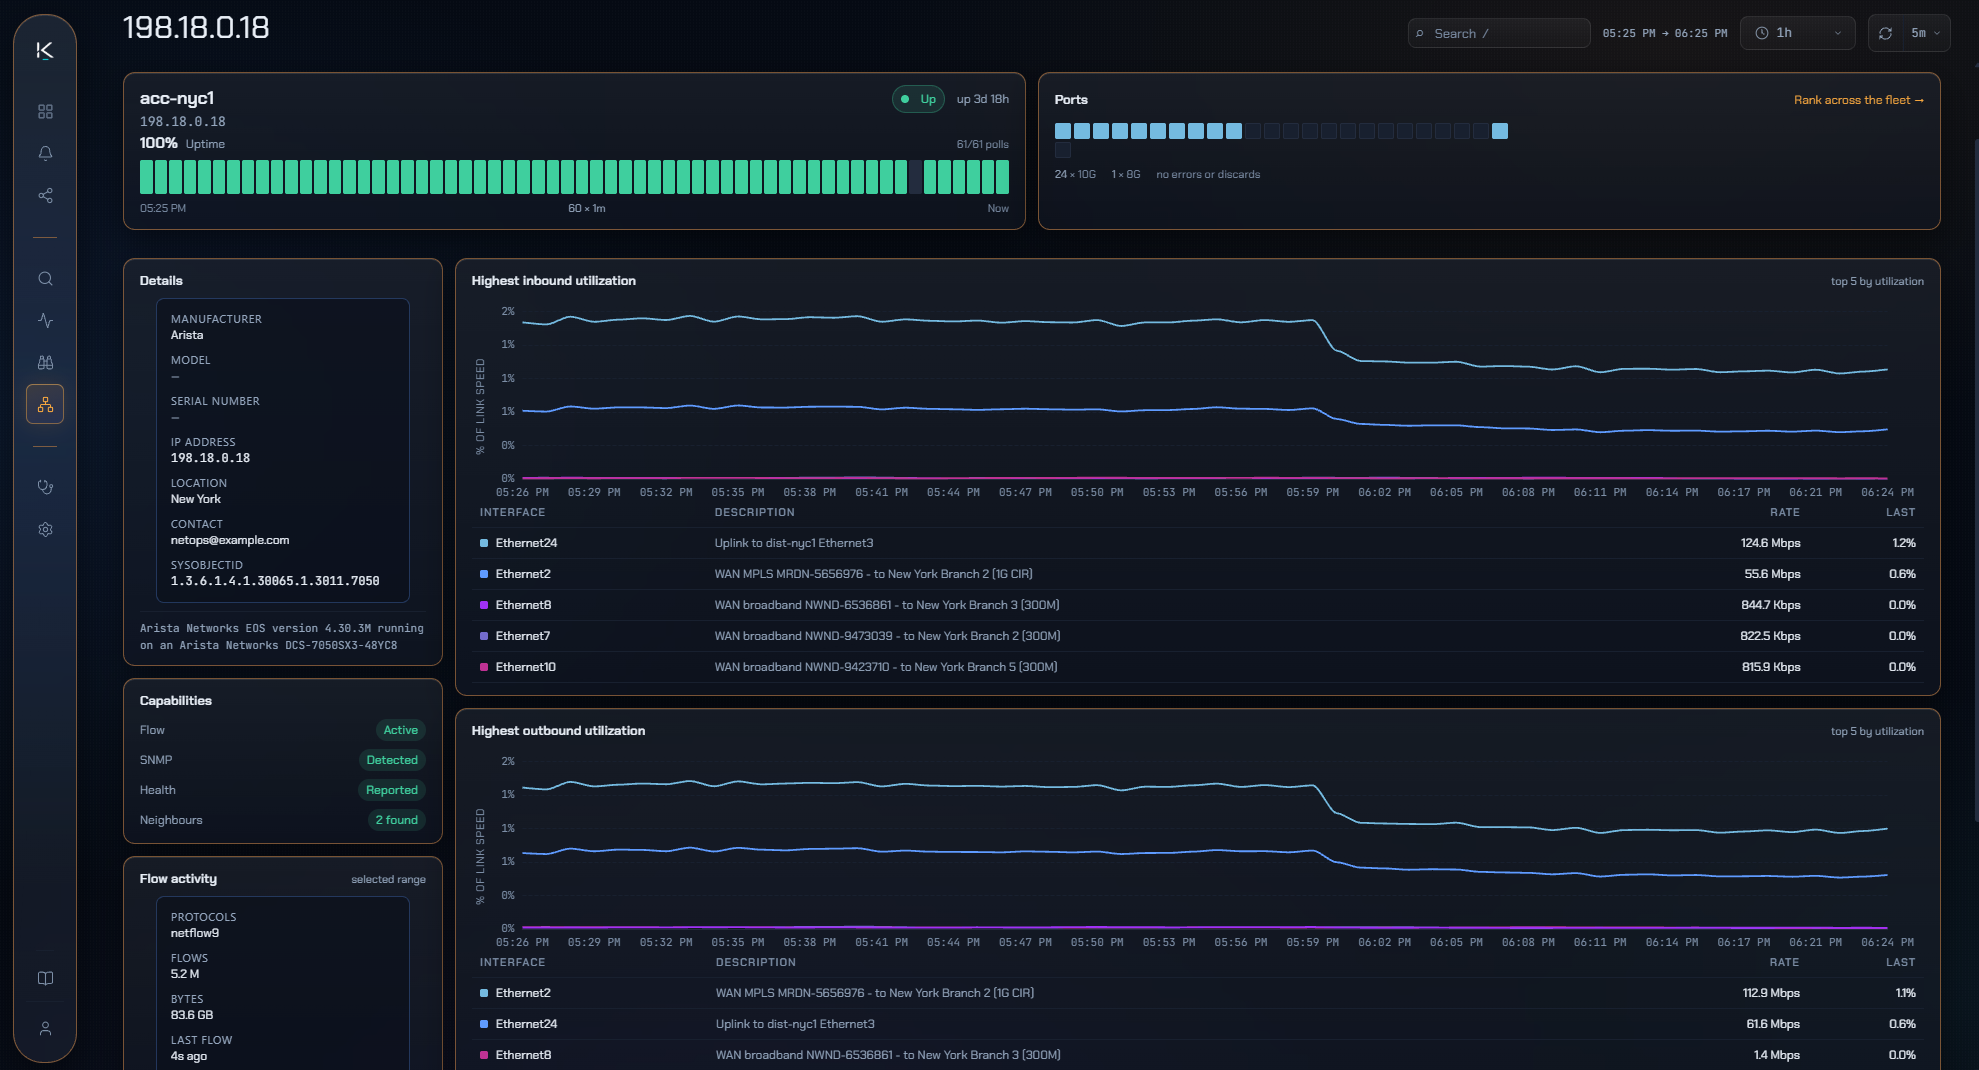Click the inbound RATE column header

[1785, 512]
